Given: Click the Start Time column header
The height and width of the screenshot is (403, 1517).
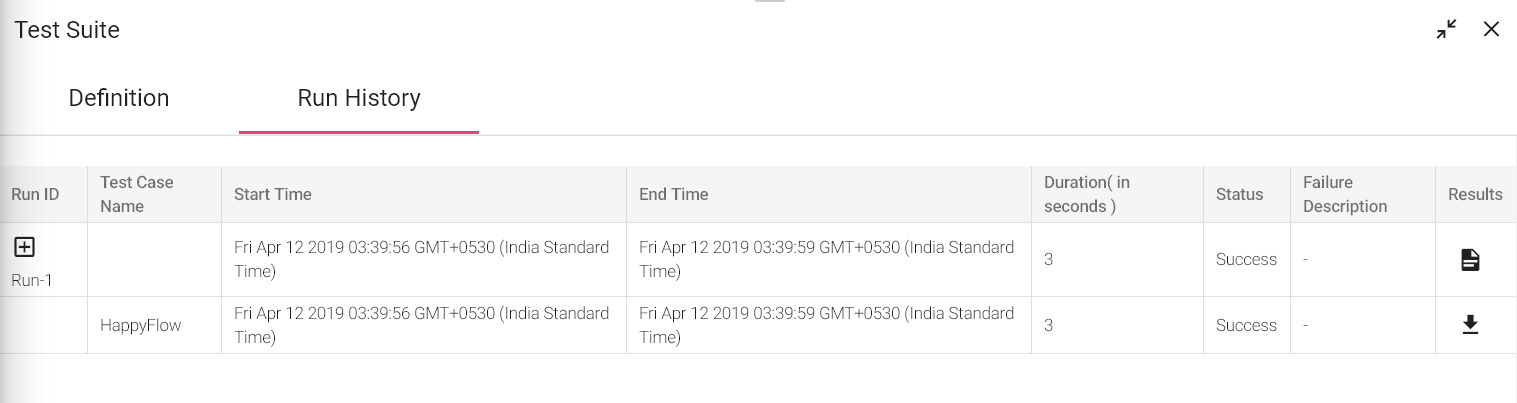Looking at the screenshot, I should point(273,194).
